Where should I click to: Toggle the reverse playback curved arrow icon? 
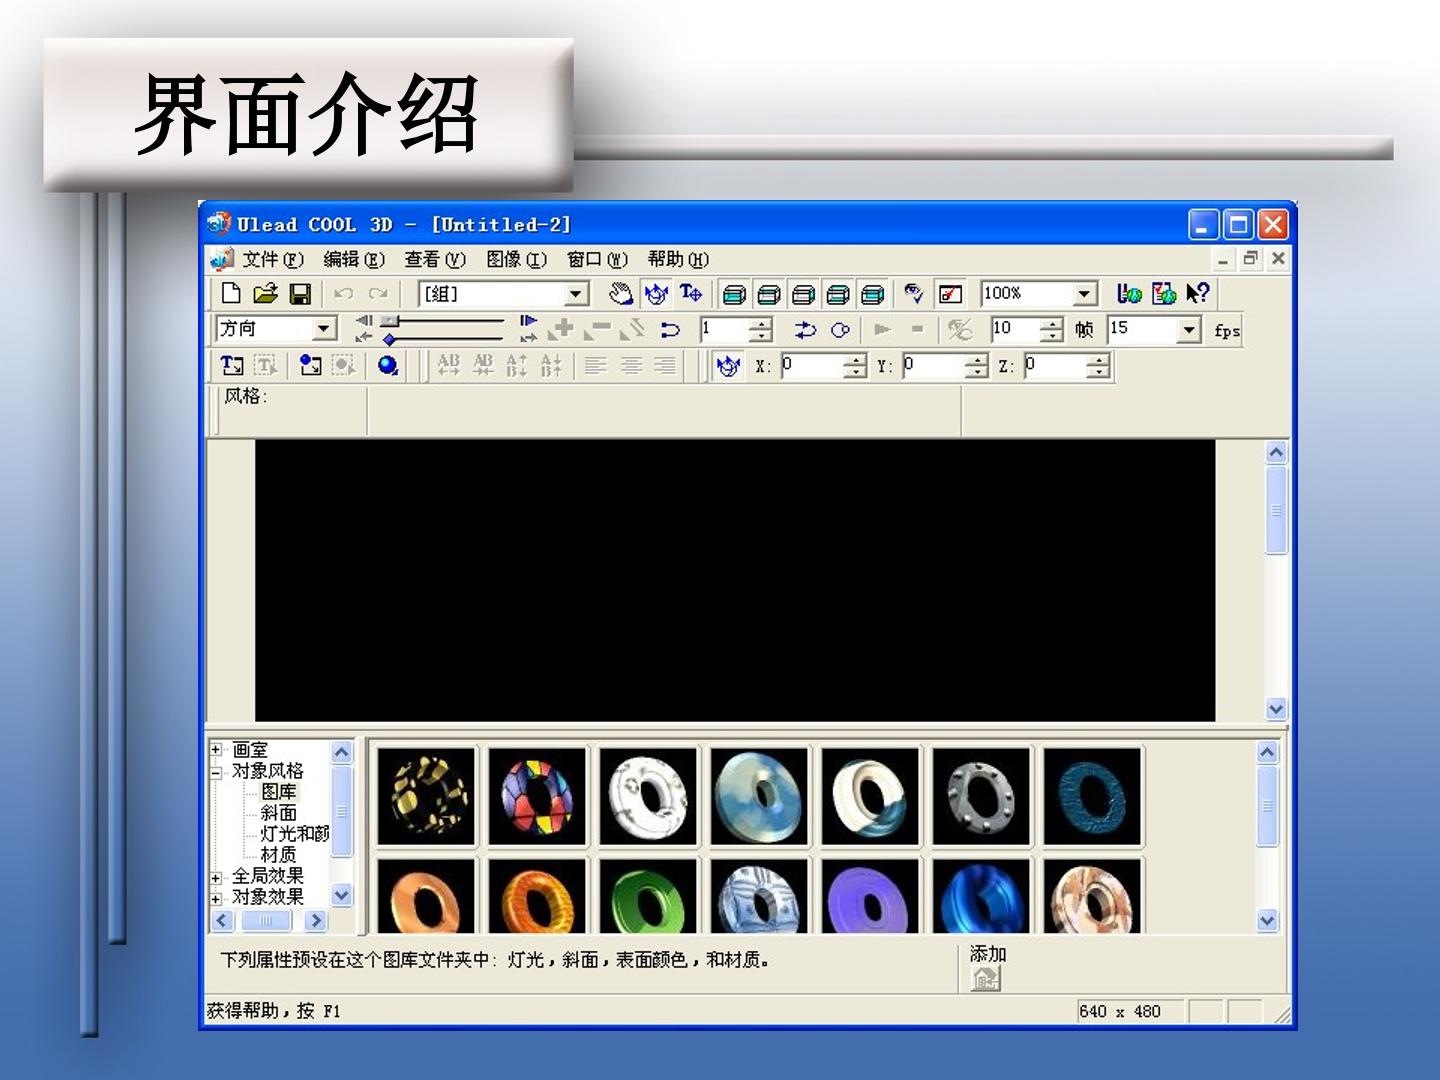click(670, 329)
